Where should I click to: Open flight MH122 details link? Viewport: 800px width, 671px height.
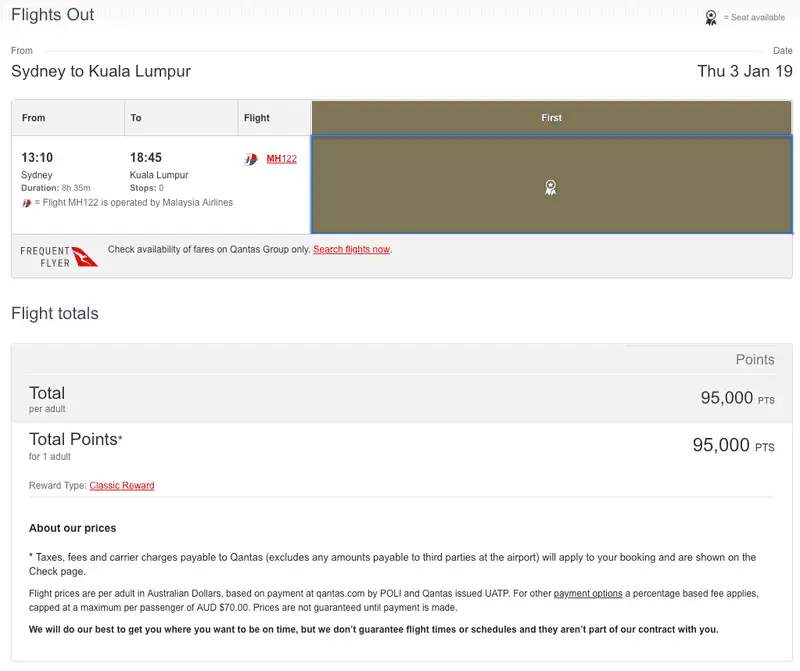pyautogui.click(x=282, y=159)
